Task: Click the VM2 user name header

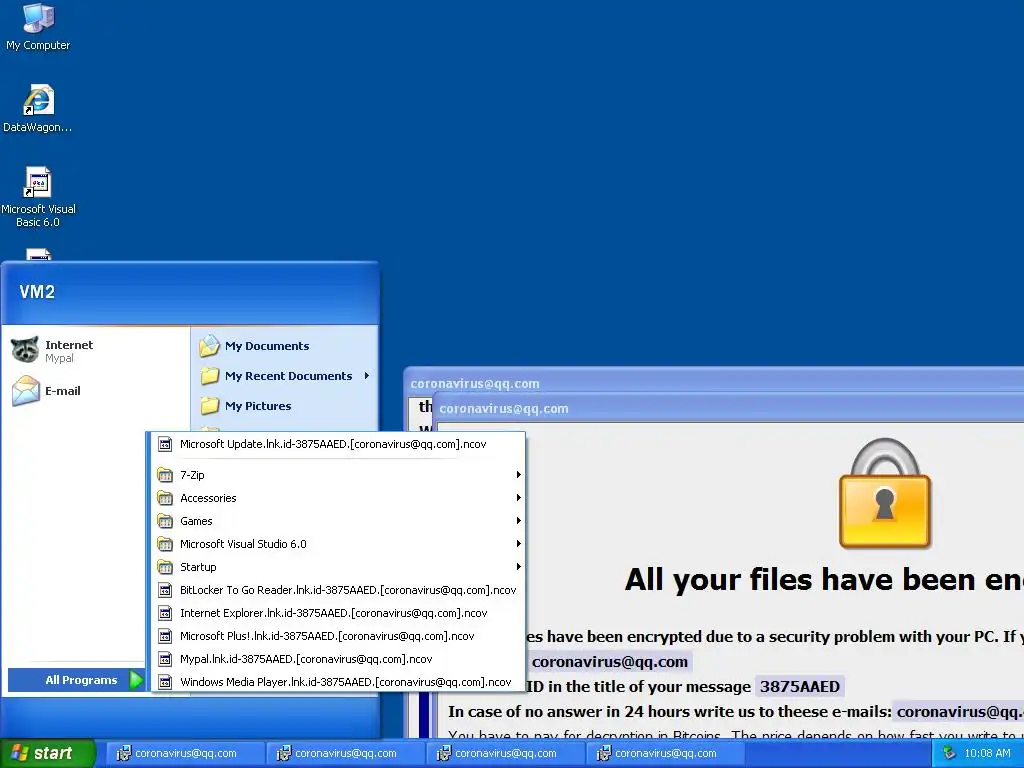Action: coord(37,292)
